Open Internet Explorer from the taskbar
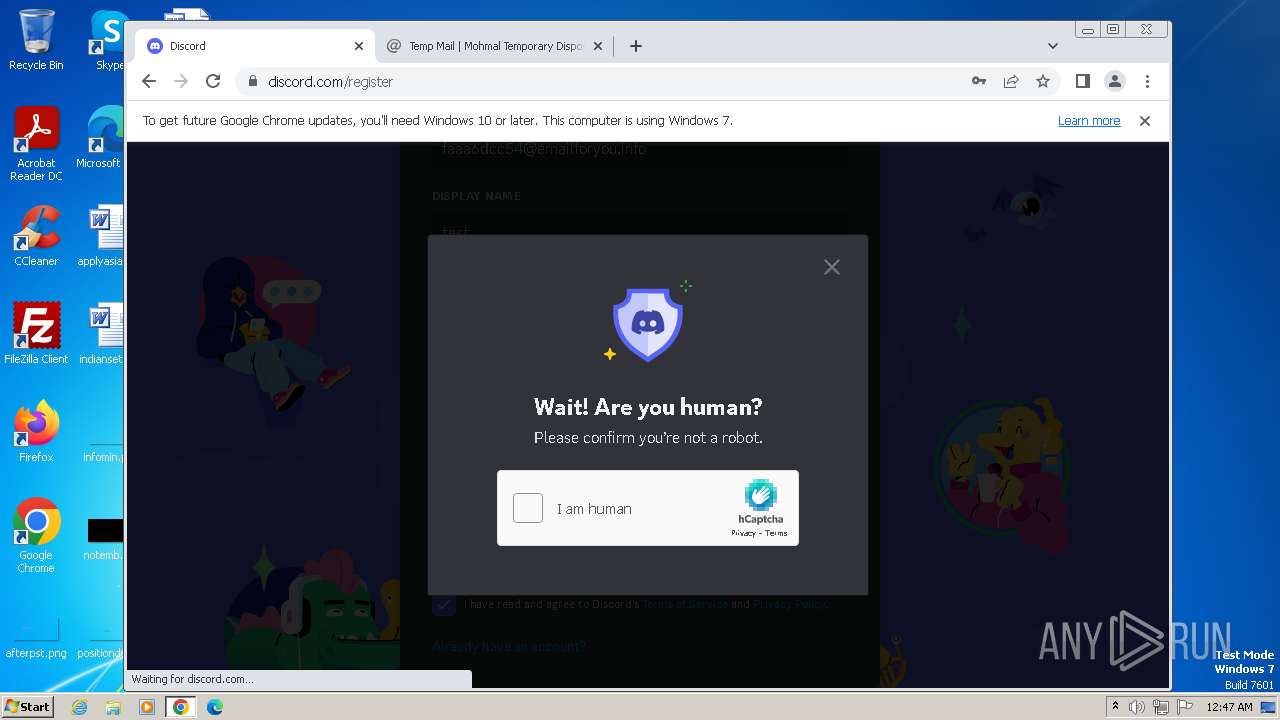1280x720 pixels. 80,707
